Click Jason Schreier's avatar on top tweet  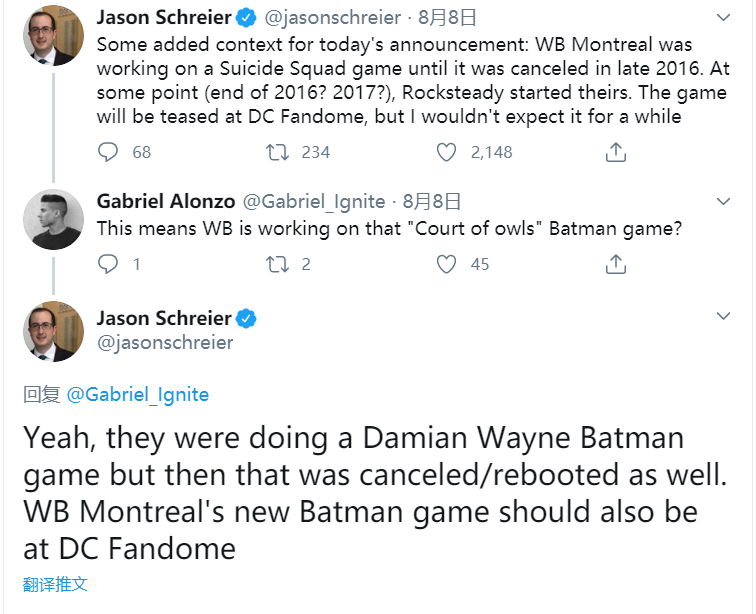(53, 37)
